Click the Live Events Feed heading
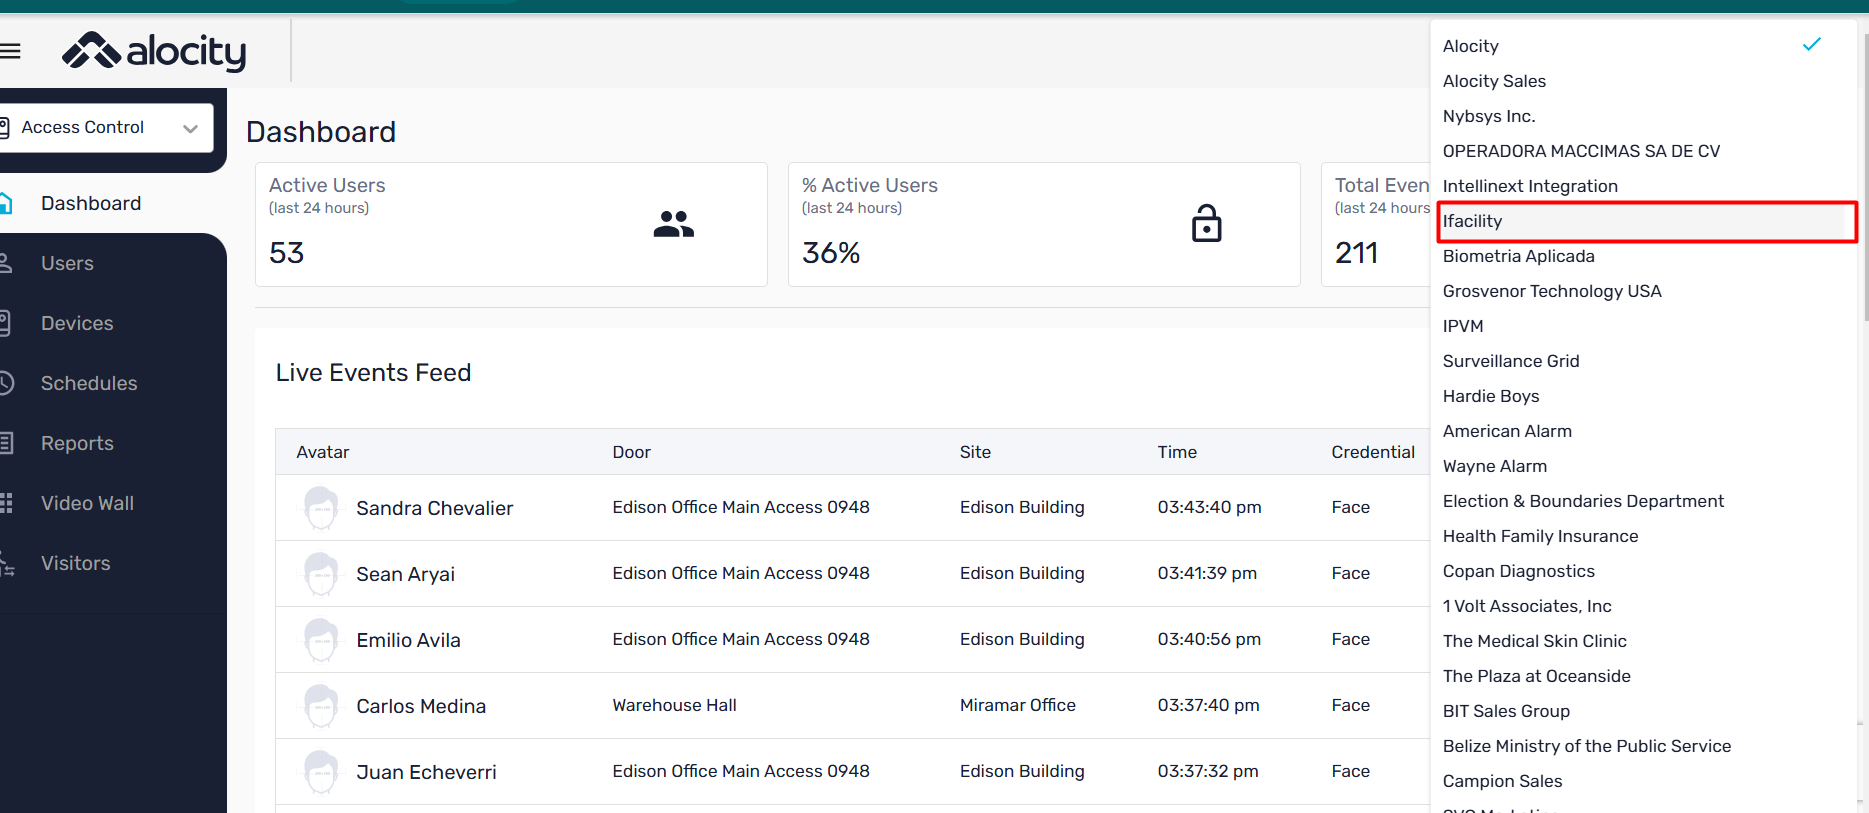Viewport: 1869px width, 813px height. (373, 373)
